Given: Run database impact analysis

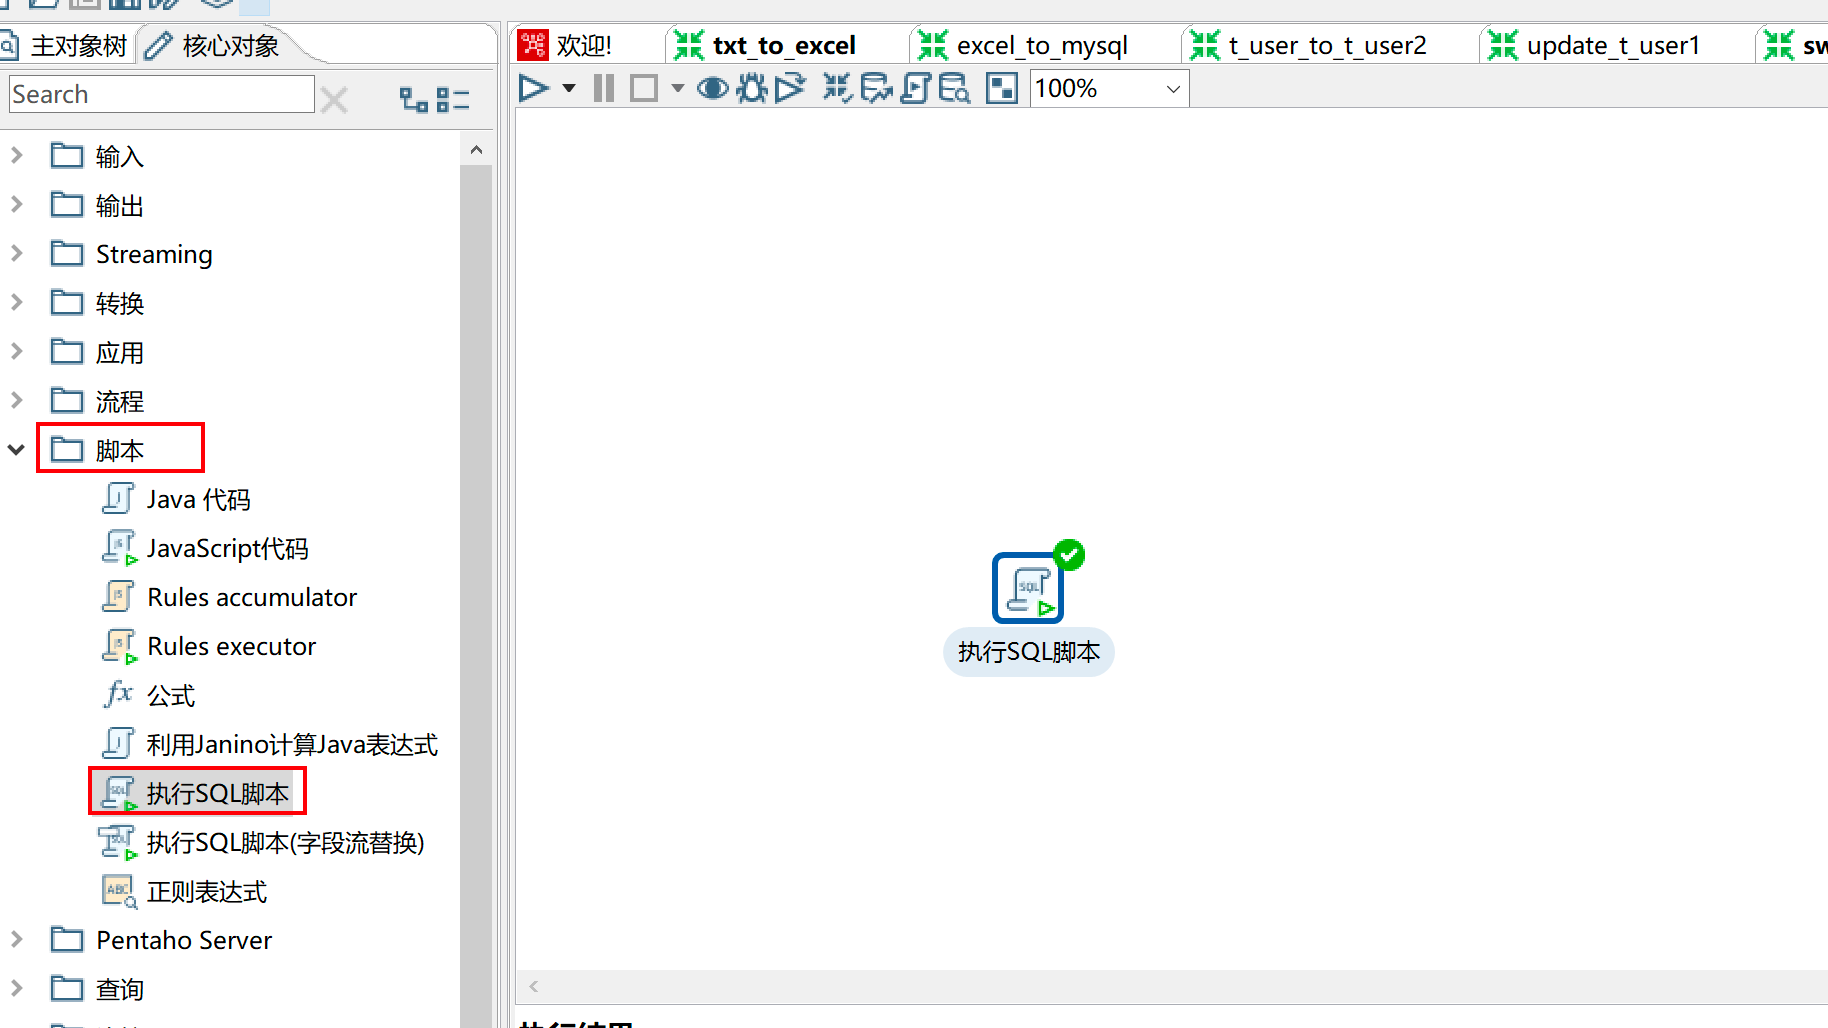Looking at the screenshot, I should [x=876, y=89].
